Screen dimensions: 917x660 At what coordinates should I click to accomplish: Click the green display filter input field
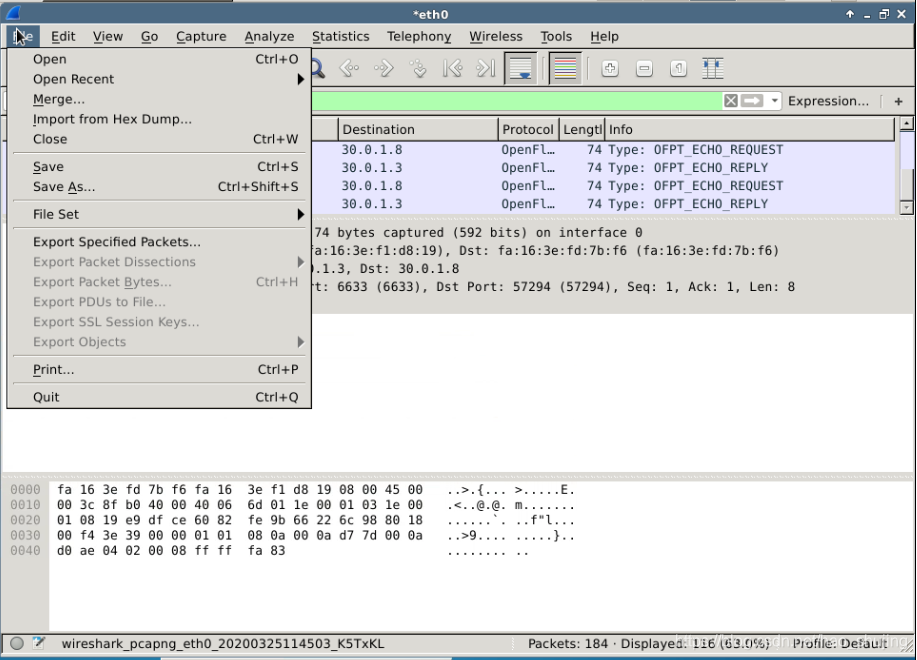point(517,101)
